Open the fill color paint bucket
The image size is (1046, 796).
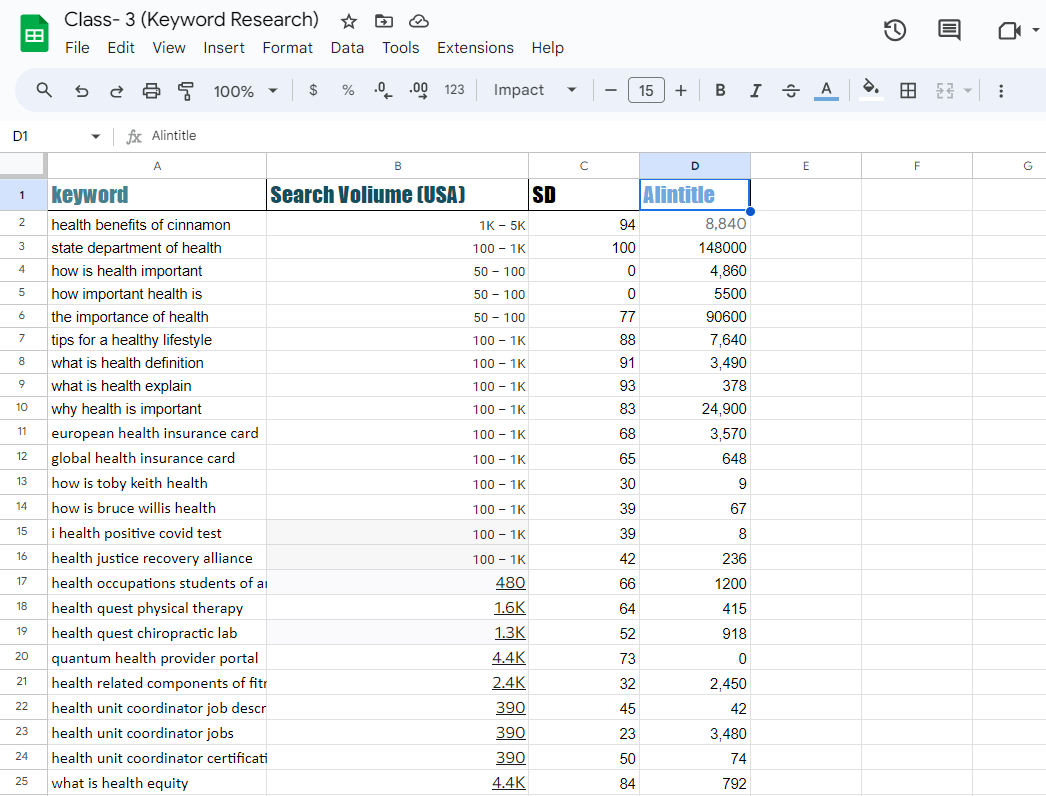point(871,90)
